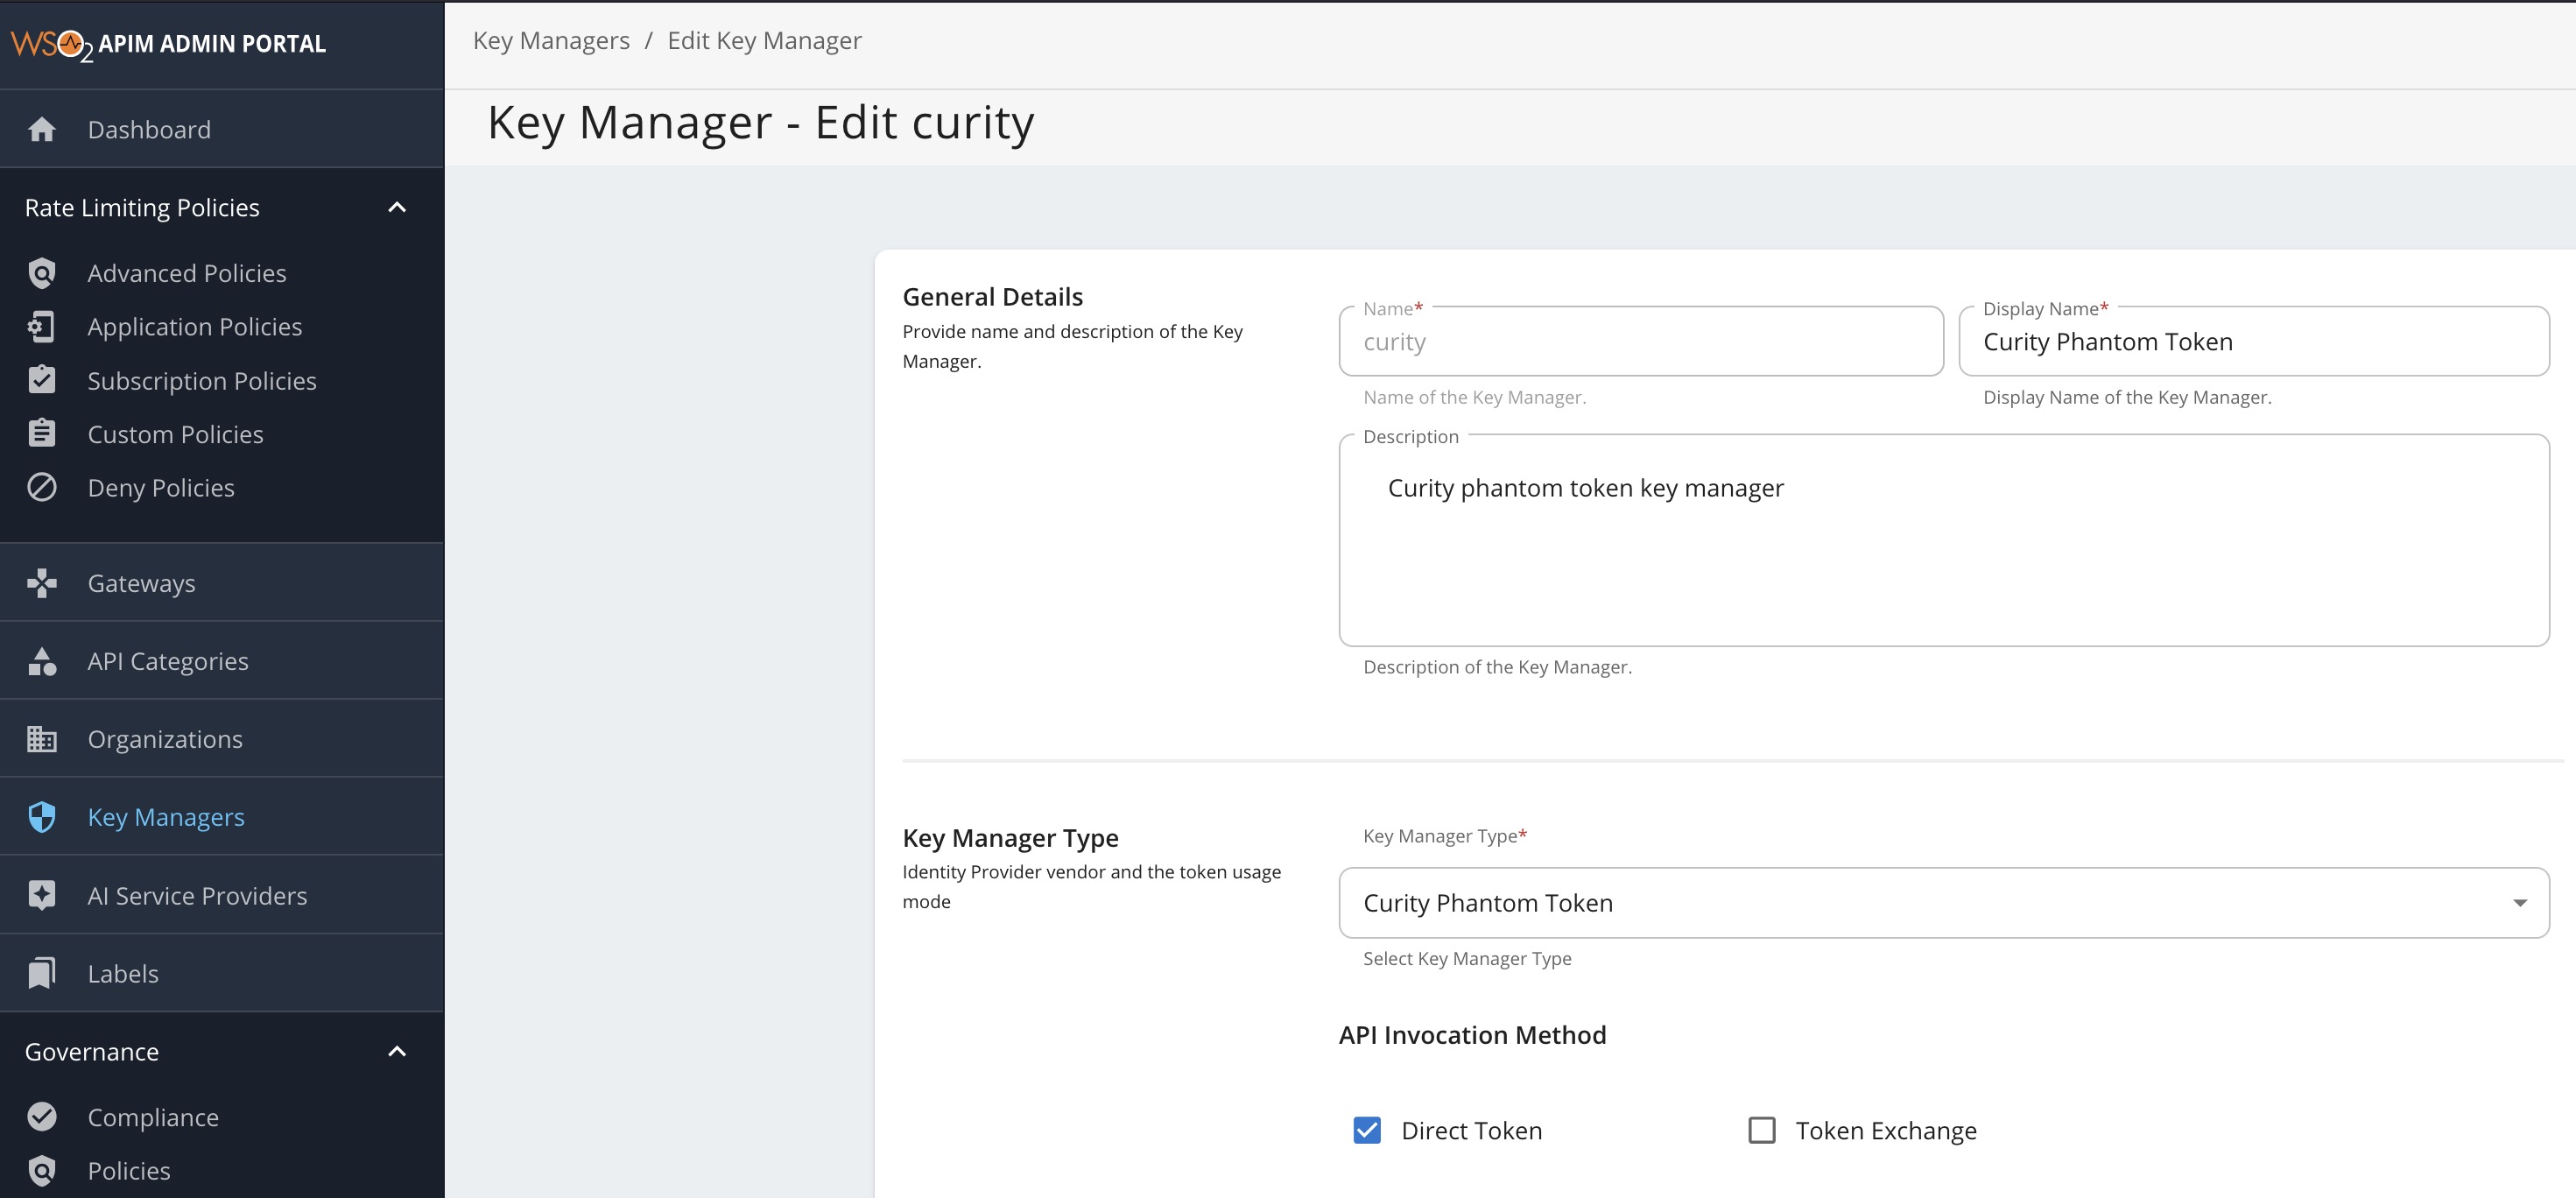Click the 'Select Key Manager Type' helper text

[1467, 958]
